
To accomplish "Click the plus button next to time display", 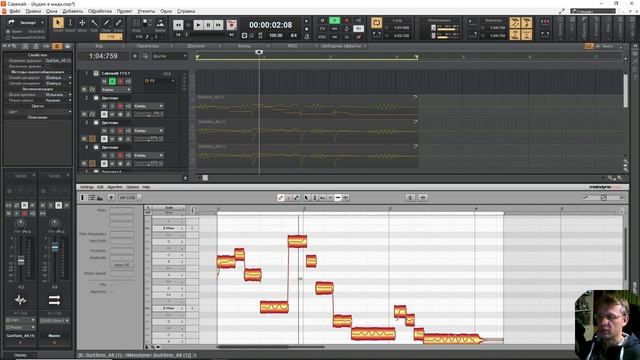I will (x=135, y=56).
